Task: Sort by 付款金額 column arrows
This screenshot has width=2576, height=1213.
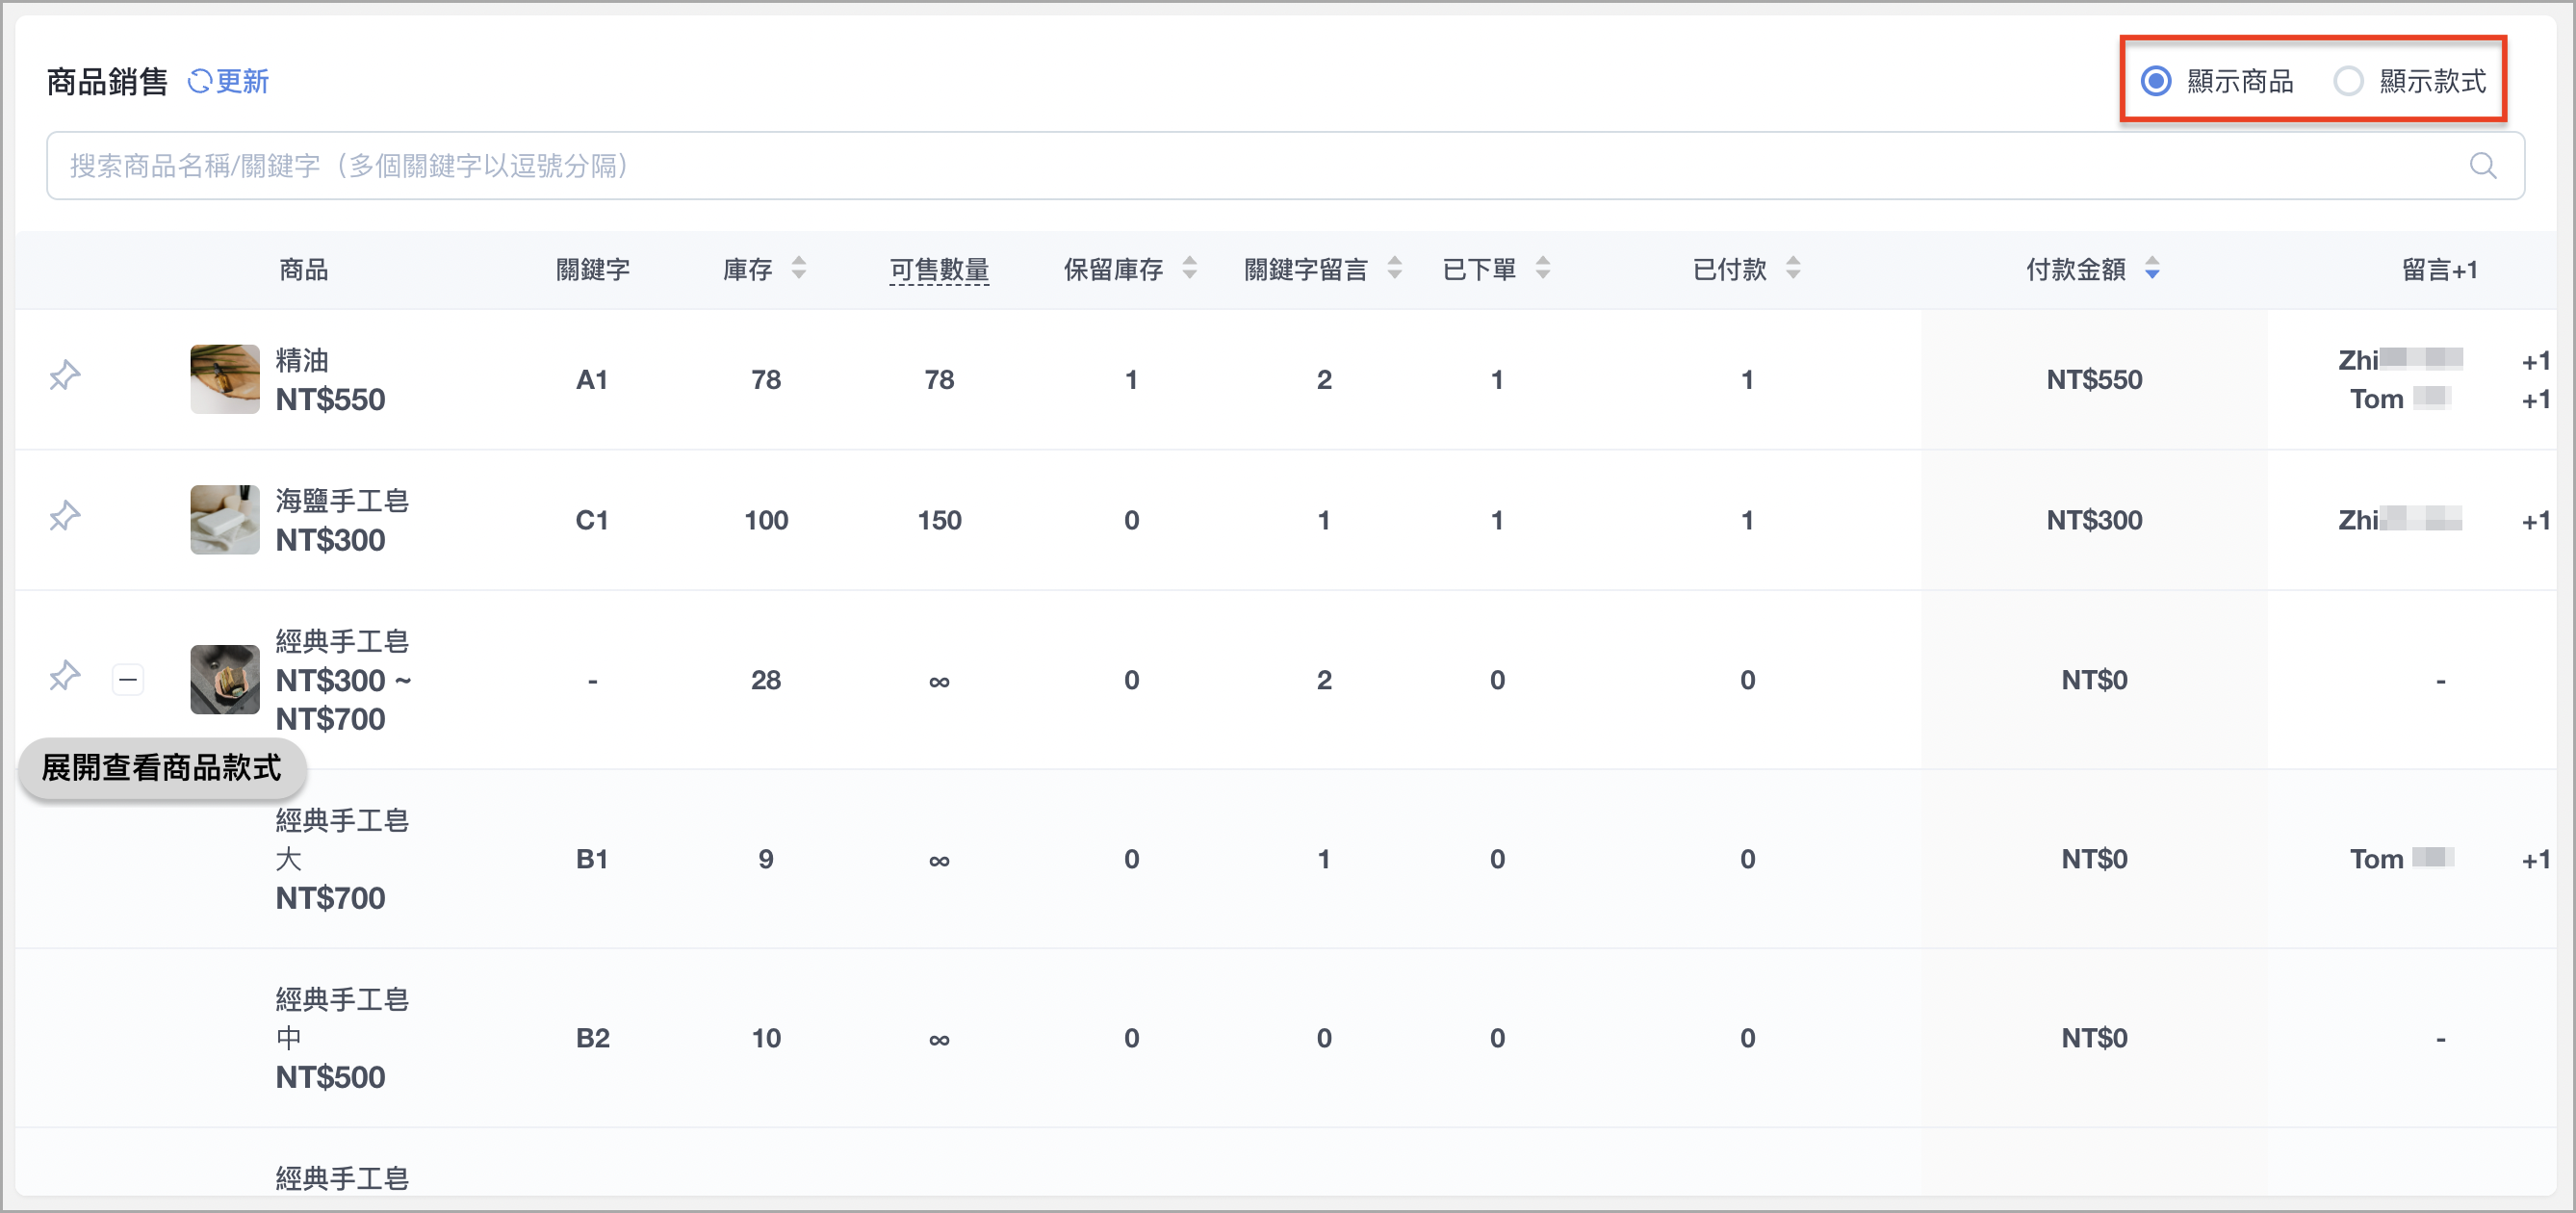Action: pyautogui.click(x=2152, y=268)
